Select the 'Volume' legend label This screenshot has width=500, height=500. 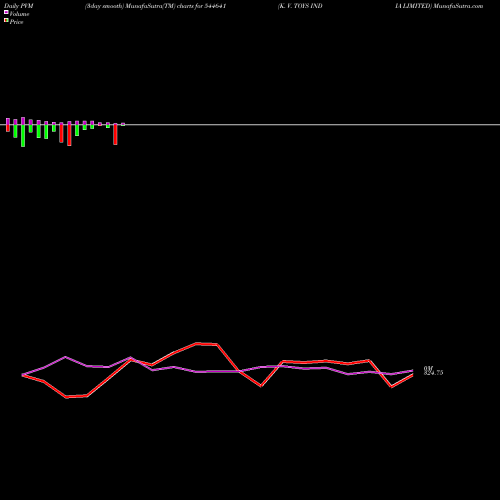(19, 14)
